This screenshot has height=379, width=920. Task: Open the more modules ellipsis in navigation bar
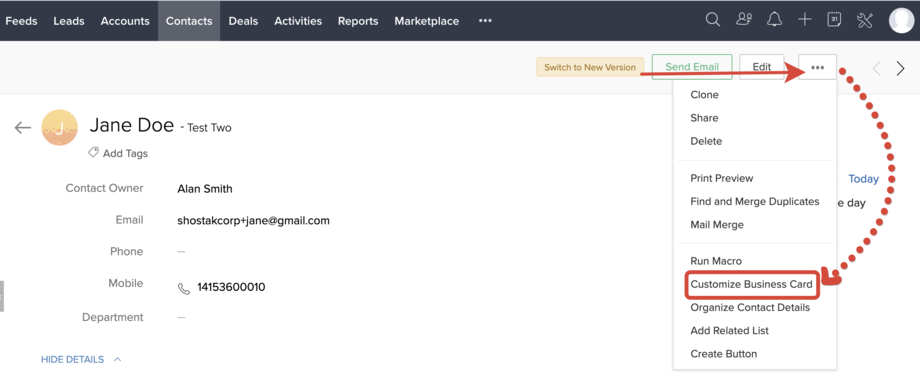pyautogui.click(x=485, y=21)
